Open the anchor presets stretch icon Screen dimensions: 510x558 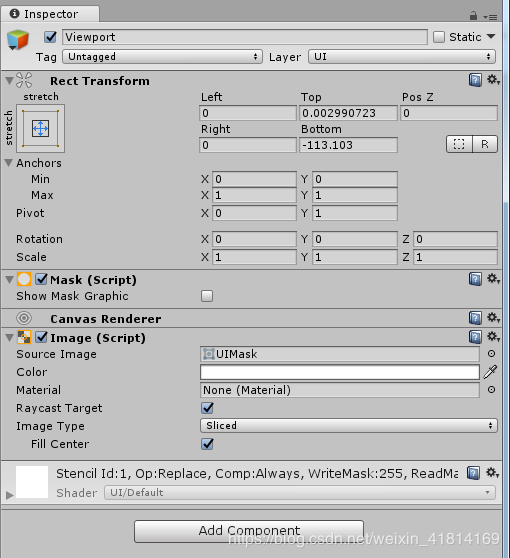(41, 128)
